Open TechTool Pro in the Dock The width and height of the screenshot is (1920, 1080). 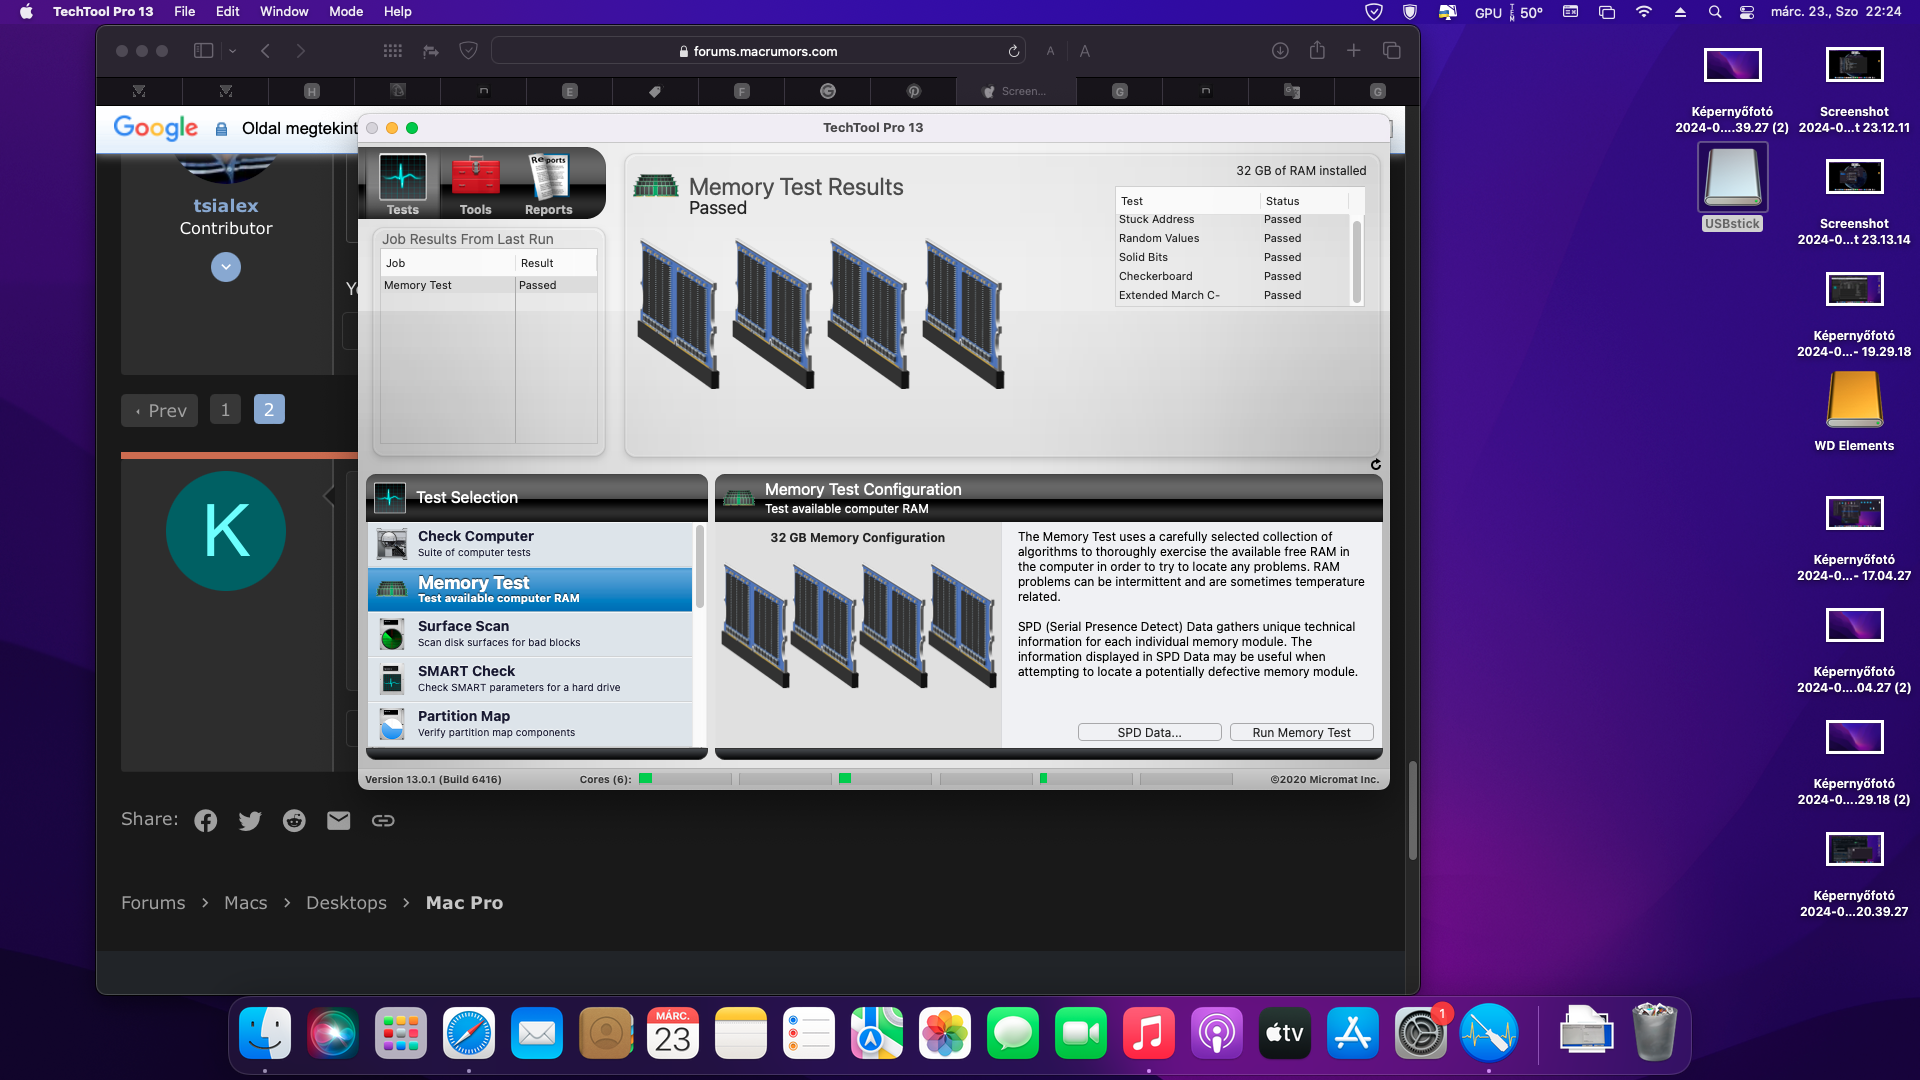1488,1034
